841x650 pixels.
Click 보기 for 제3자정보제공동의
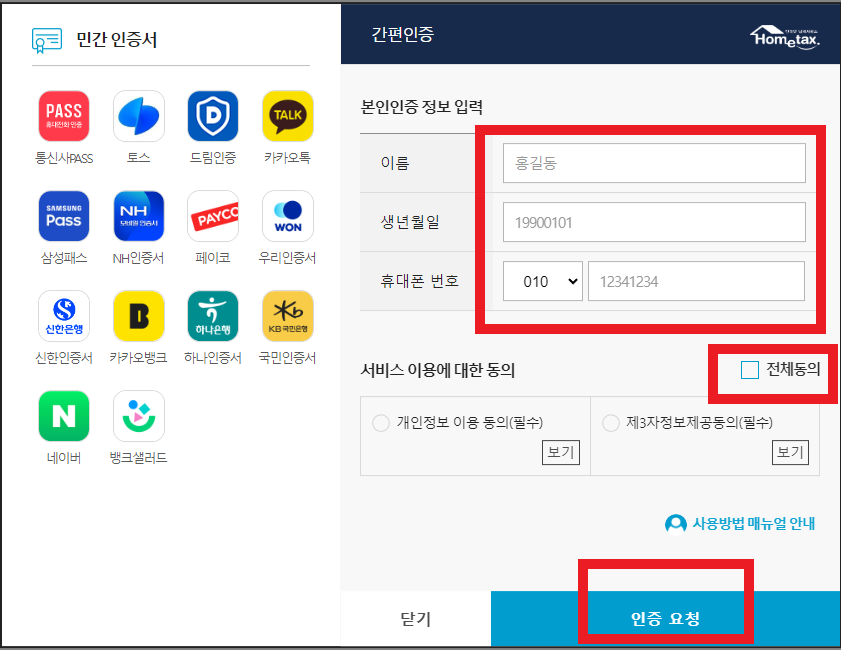[x=791, y=453]
